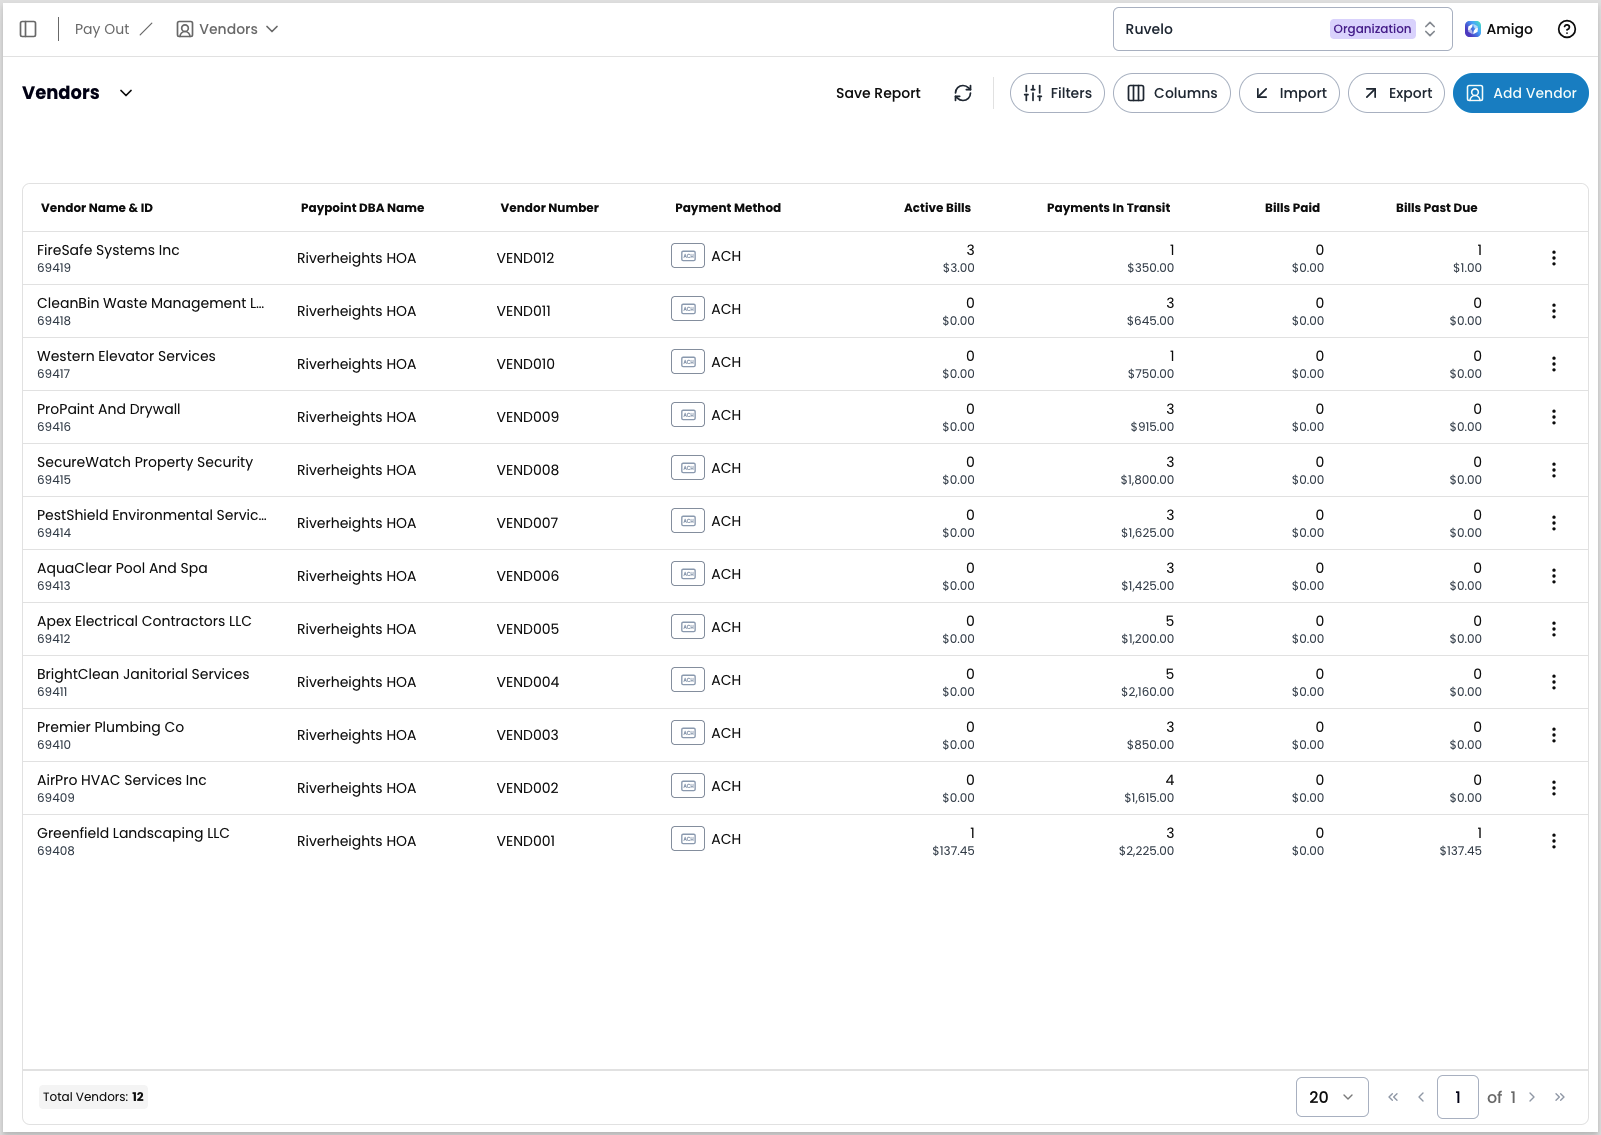Toggle the sidebar panel icon

point(28,29)
